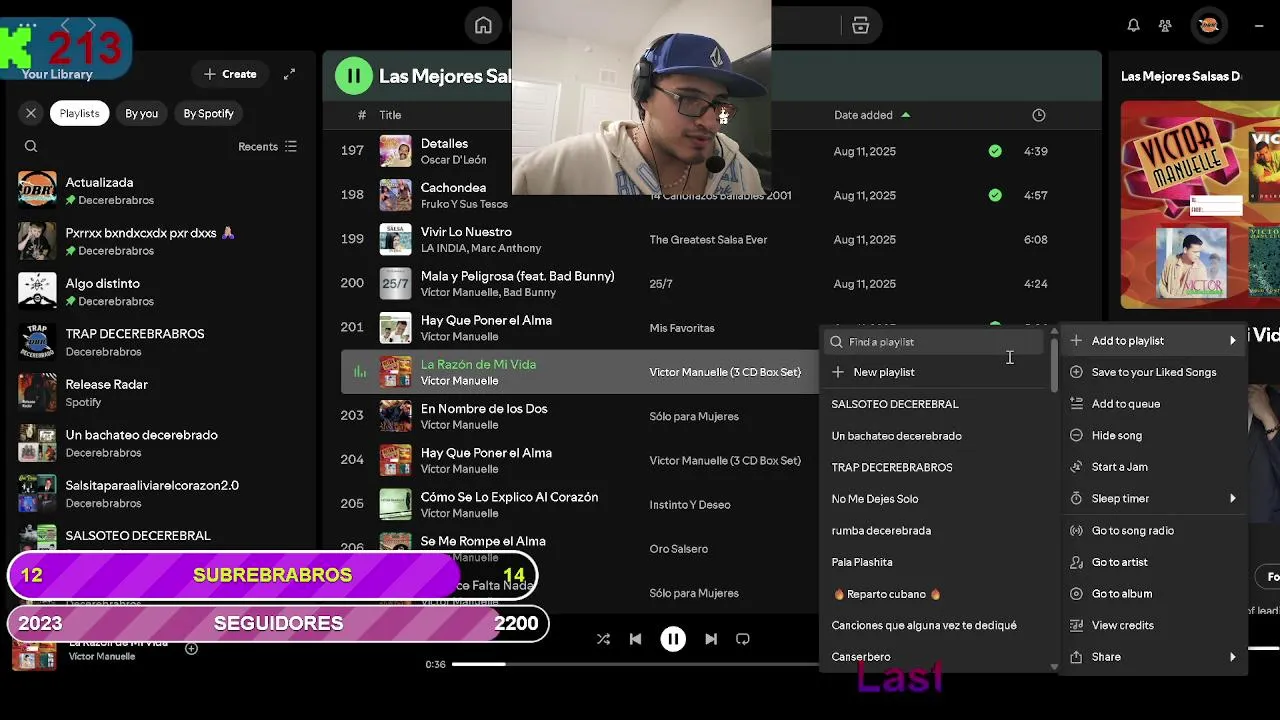Viewport: 1280px width, 720px height.
Task: Add song to No Me Dejes Solo
Action: [934, 499]
